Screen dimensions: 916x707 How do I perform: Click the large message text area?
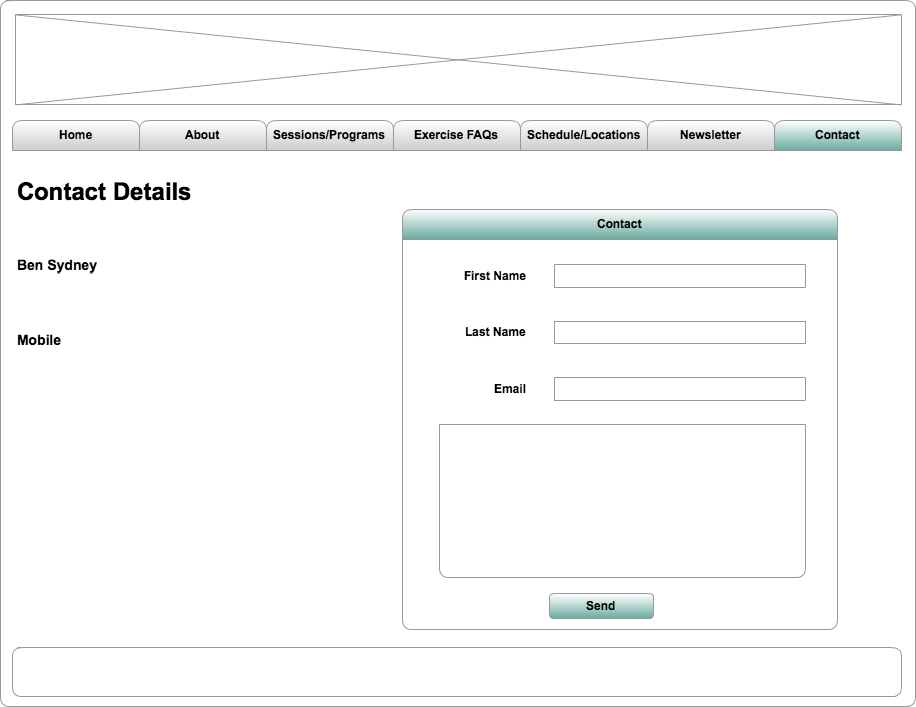click(620, 500)
